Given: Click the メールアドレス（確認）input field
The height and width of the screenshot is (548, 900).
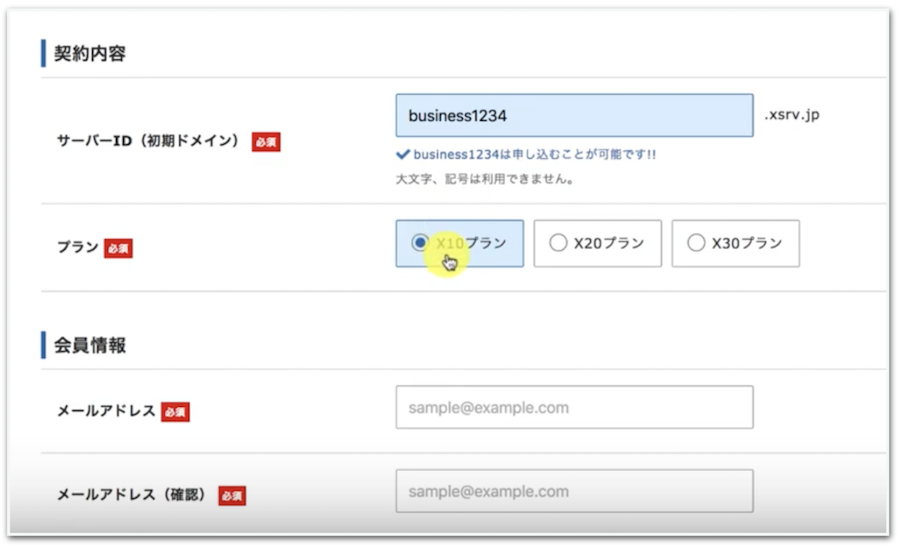Looking at the screenshot, I should 574,491.
